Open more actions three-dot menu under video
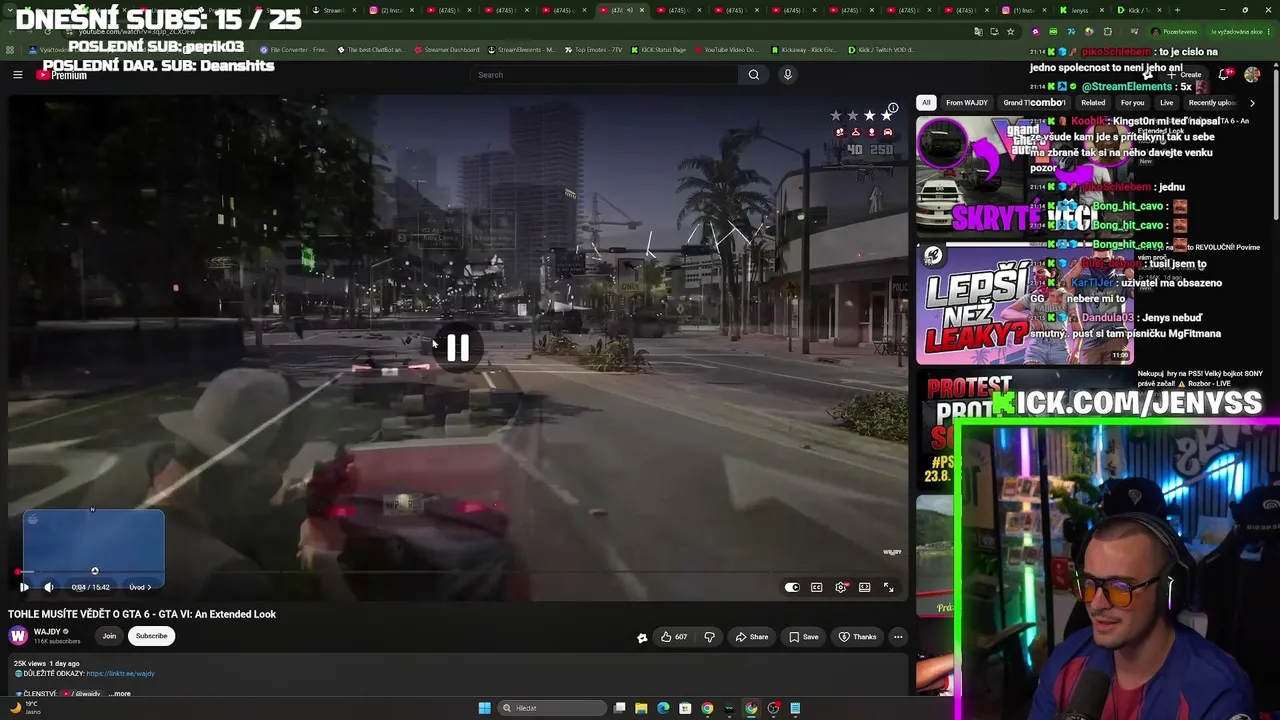 pos(898,637)
